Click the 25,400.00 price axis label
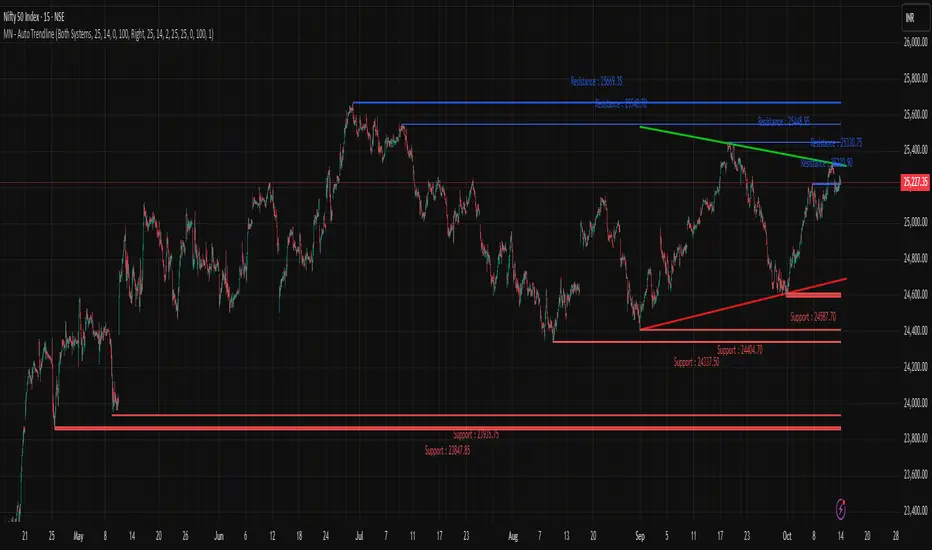 915,150
